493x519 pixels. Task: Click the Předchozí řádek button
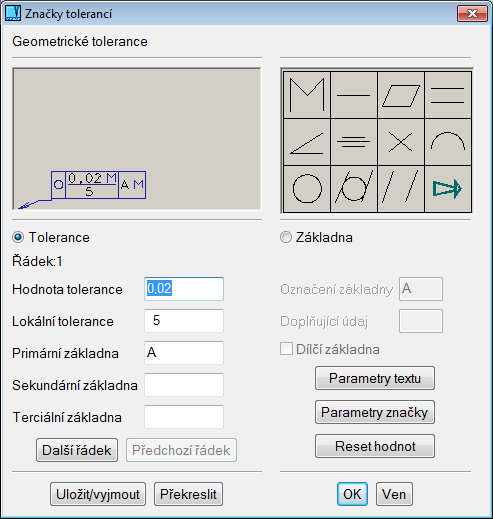click(181, 450)
